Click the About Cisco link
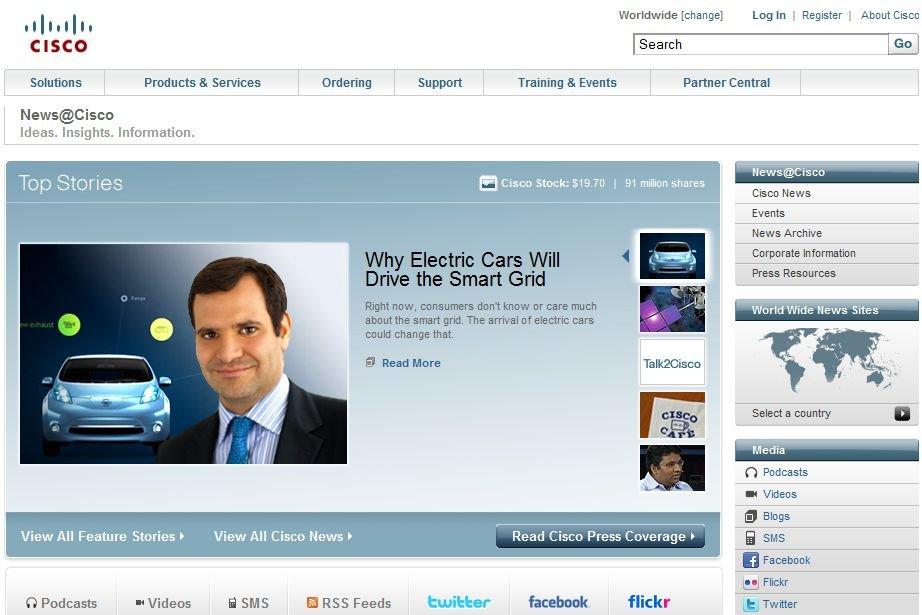 pos(890,15)
